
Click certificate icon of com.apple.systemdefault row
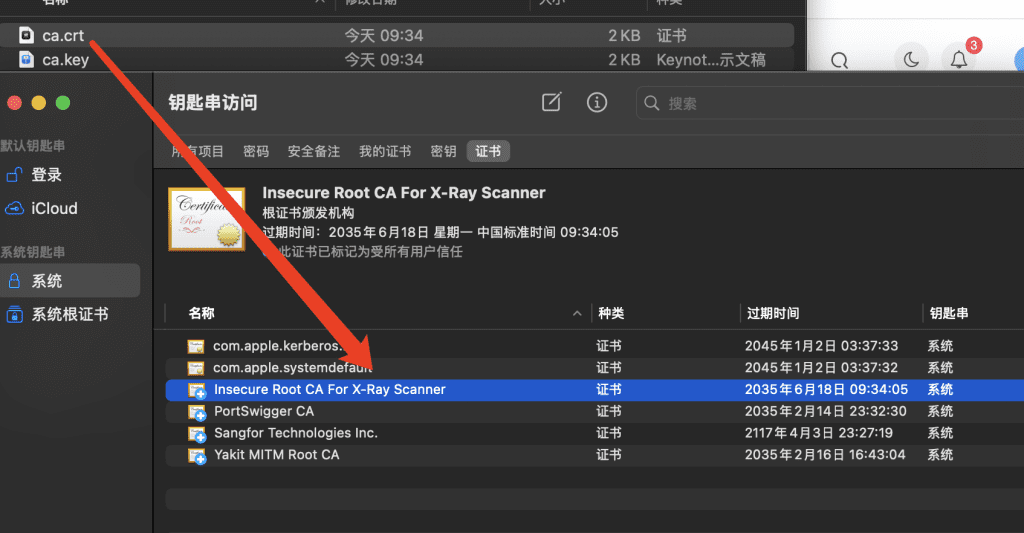point(196,368)
